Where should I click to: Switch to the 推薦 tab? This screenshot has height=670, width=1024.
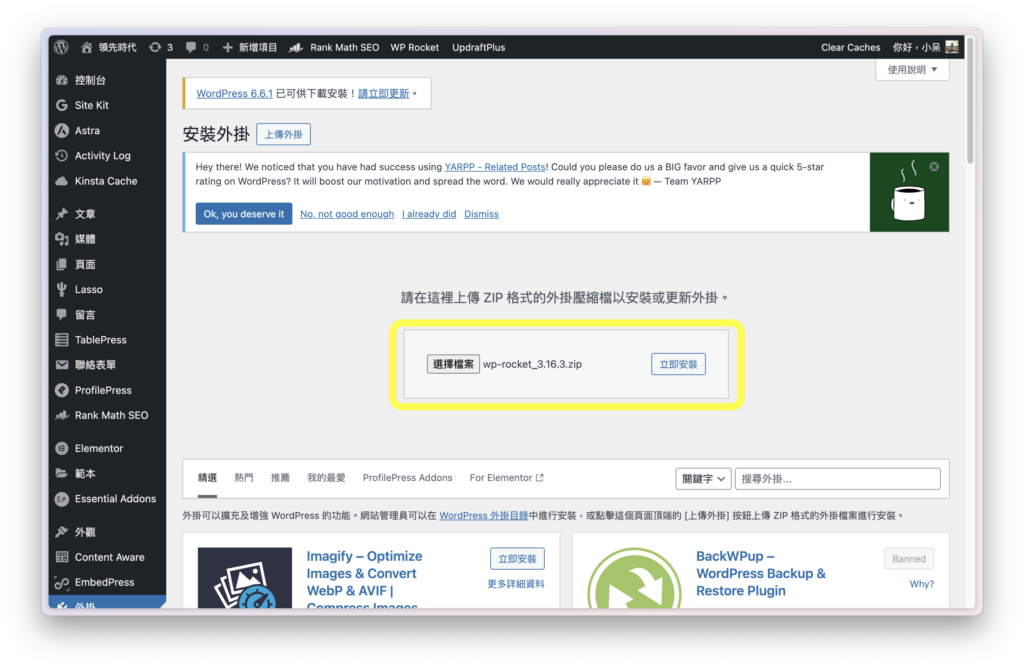pos(280,478)
